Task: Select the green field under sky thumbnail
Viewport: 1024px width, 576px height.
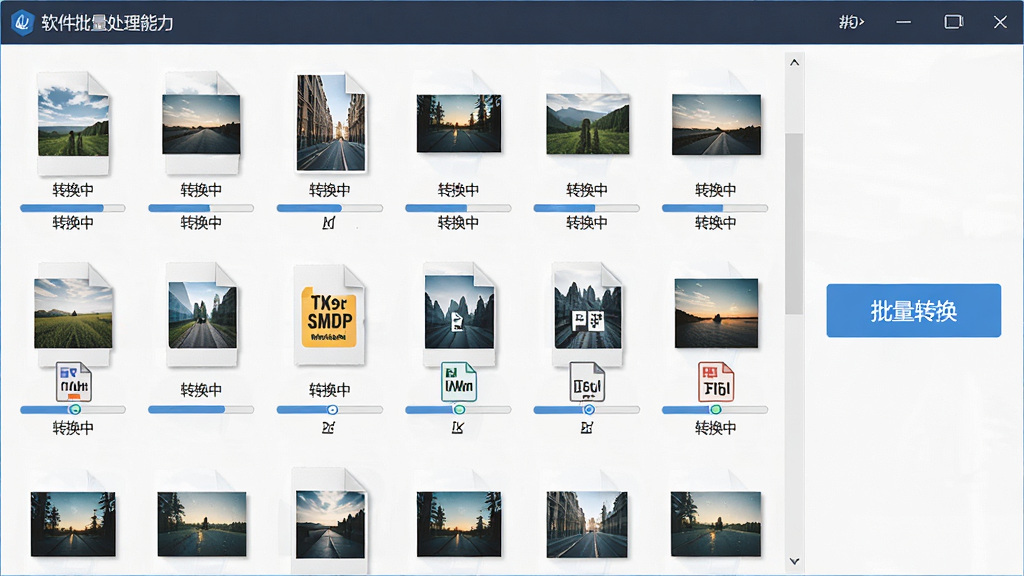Action: click(x=73, y=313)
